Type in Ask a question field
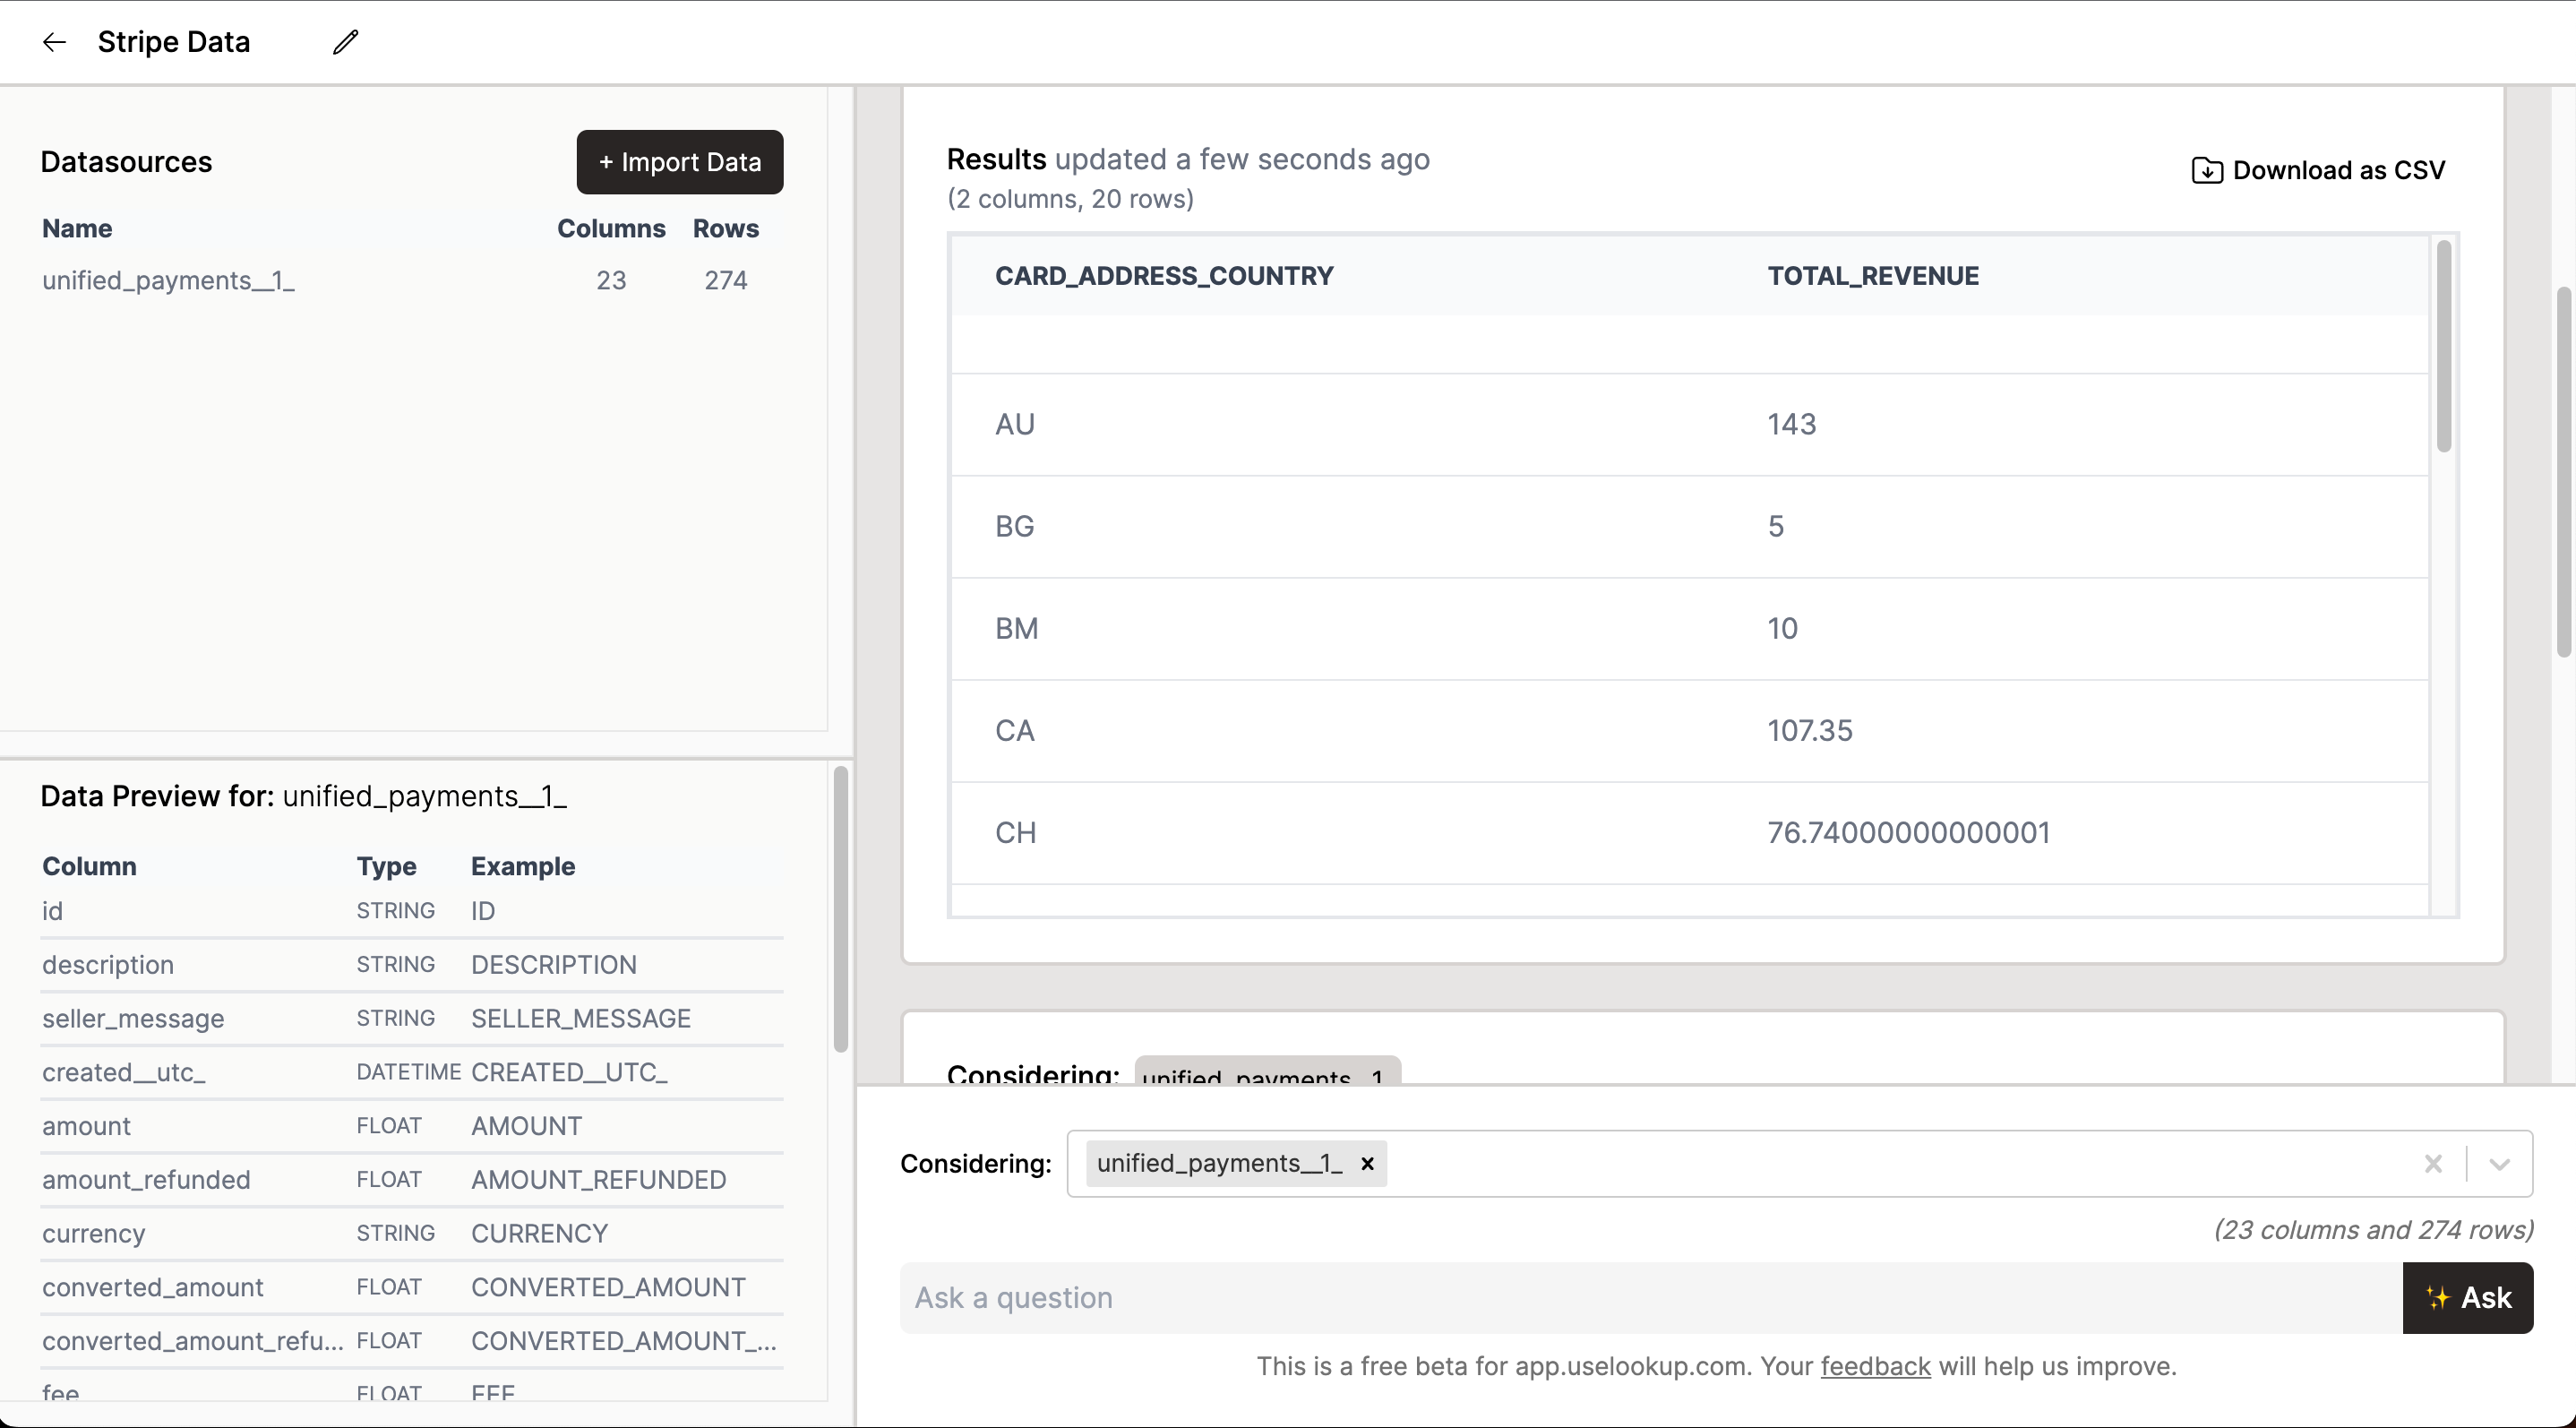 tap(1650, 1298)
